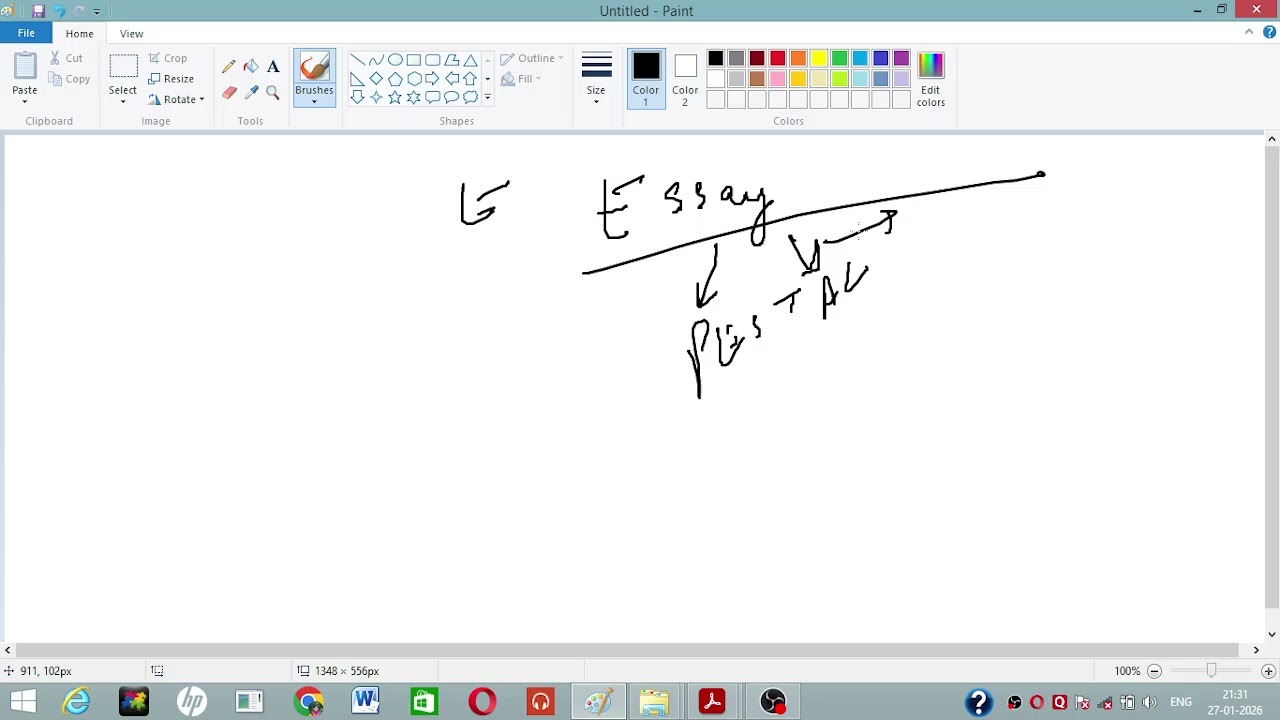The height and width of the screenshot is (720, 1280).
Task: Switch to the View ribbon tab
Action: click(x=131, y=34)
